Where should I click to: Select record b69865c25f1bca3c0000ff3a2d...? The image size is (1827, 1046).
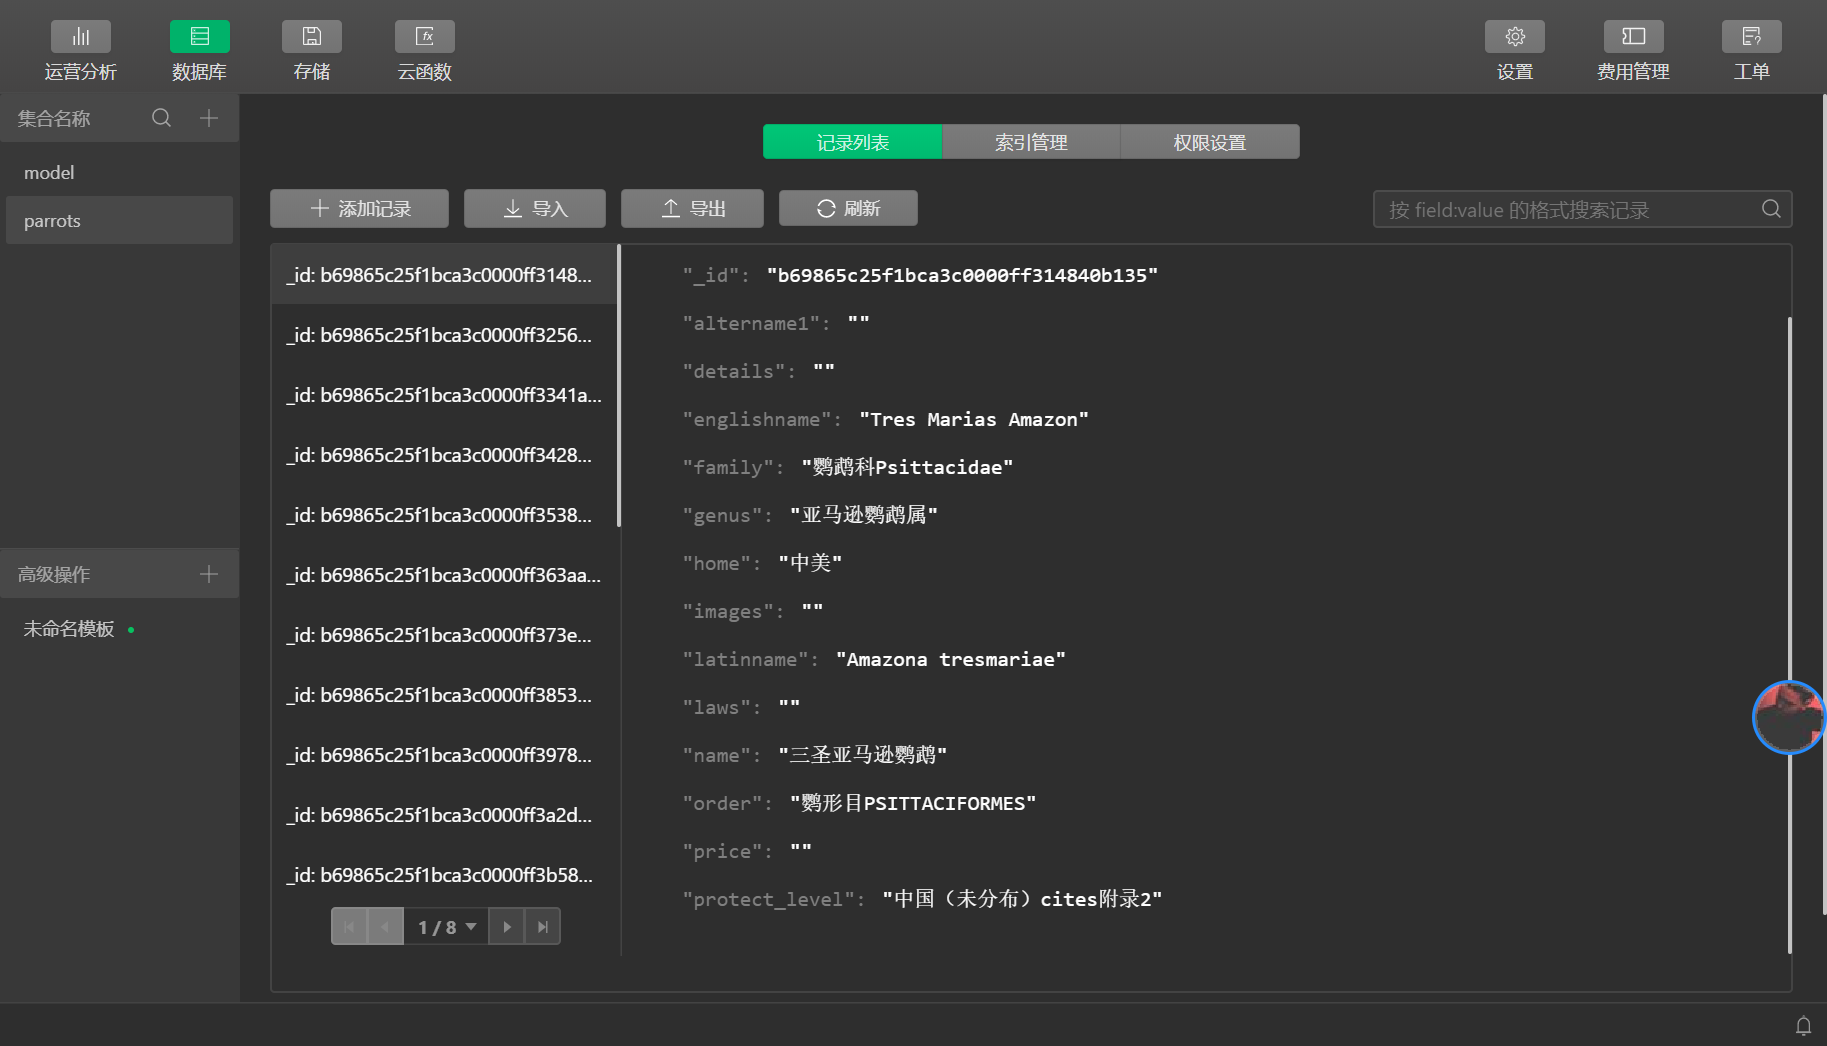[444, 815]
